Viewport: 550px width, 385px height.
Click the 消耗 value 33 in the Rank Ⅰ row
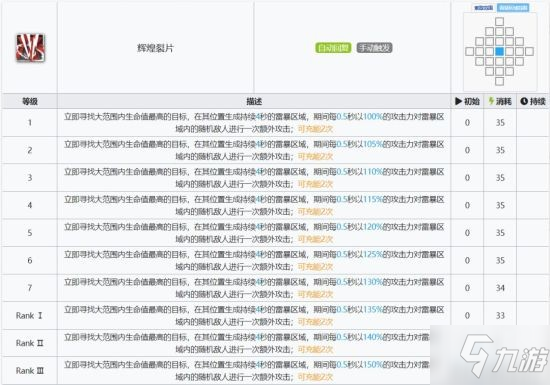(x=500, y=316)
